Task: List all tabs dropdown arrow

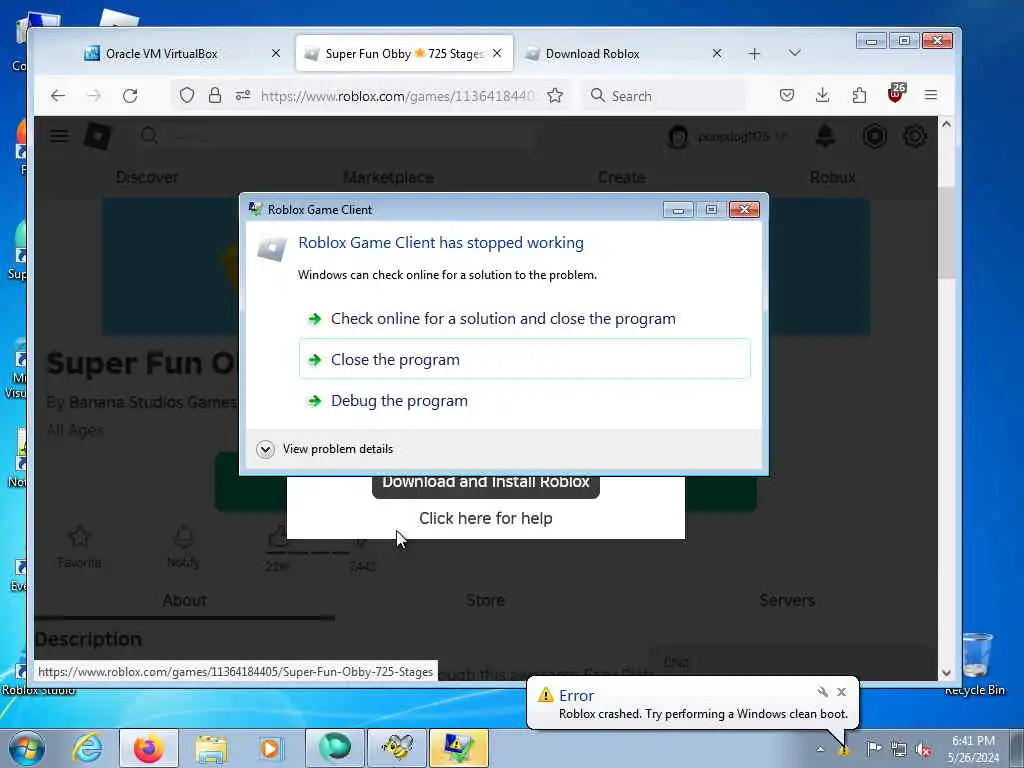Action: (794, 53)
